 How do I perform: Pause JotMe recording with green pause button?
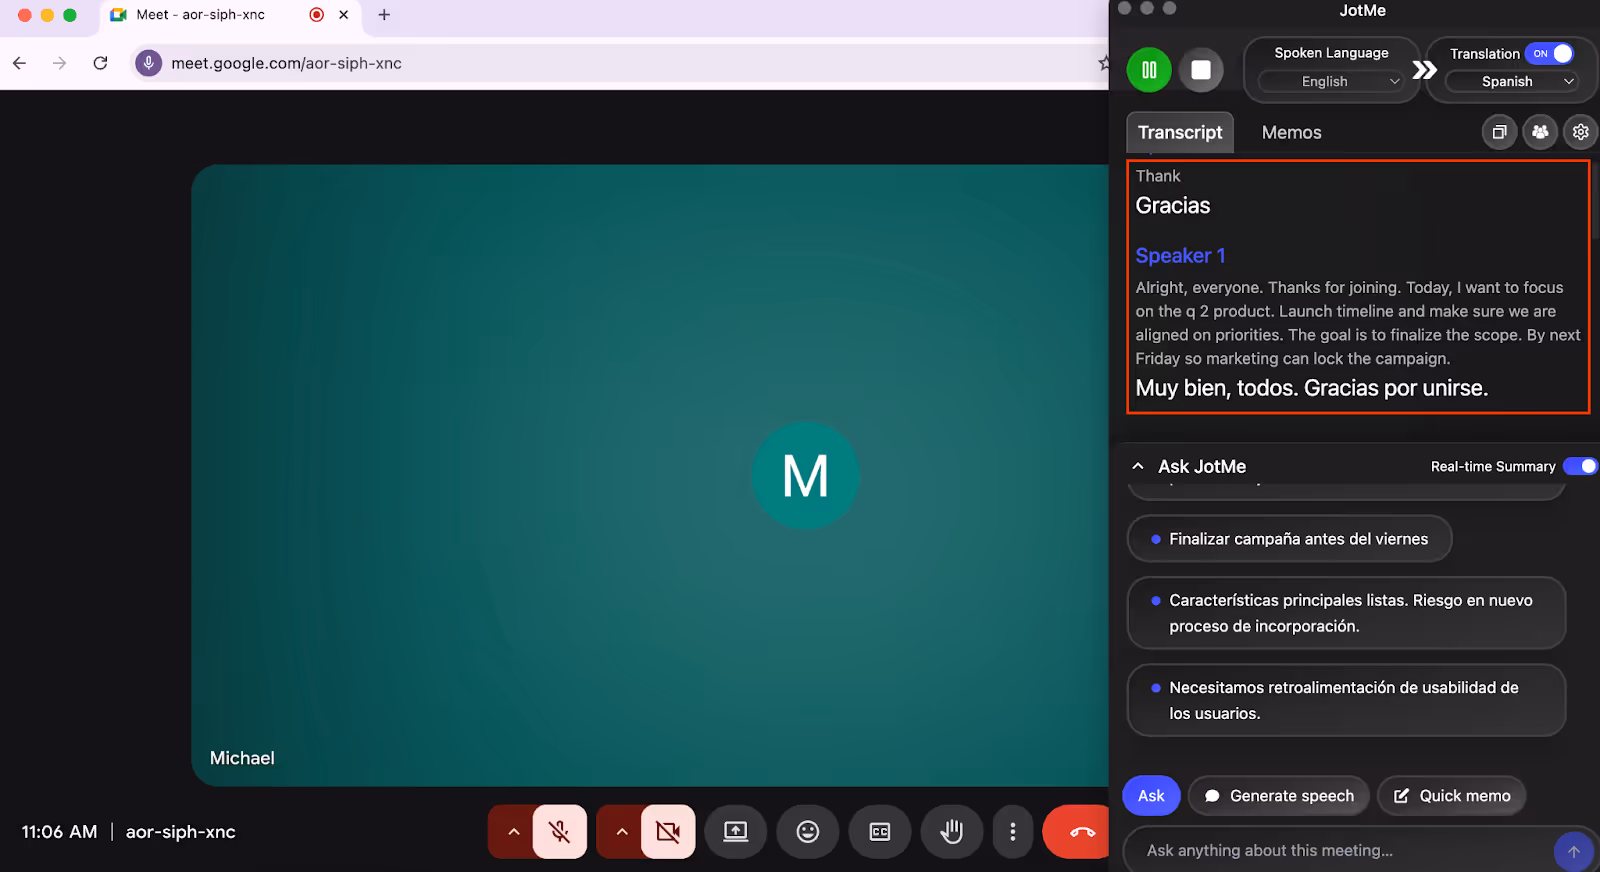pyautogui.click(x=1149, y=70)
